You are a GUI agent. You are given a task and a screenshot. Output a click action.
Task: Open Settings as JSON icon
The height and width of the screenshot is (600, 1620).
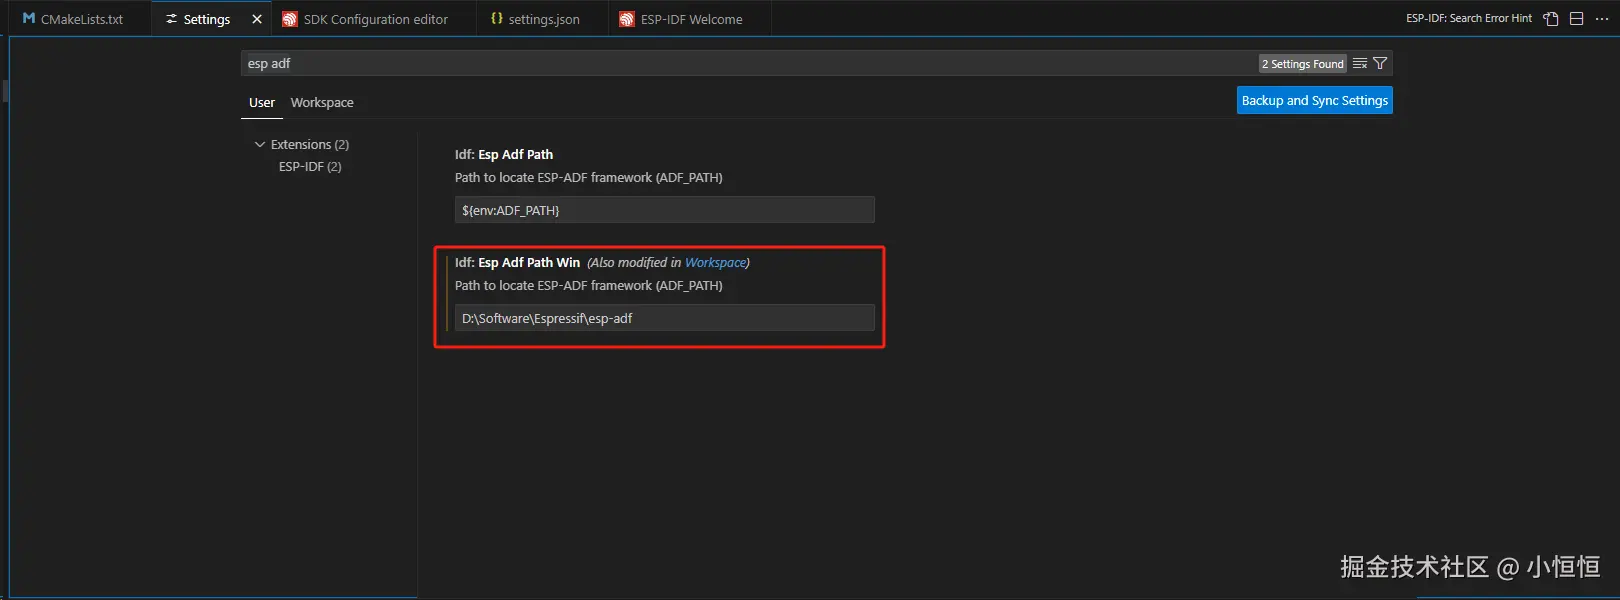[x=1551, y=19]
